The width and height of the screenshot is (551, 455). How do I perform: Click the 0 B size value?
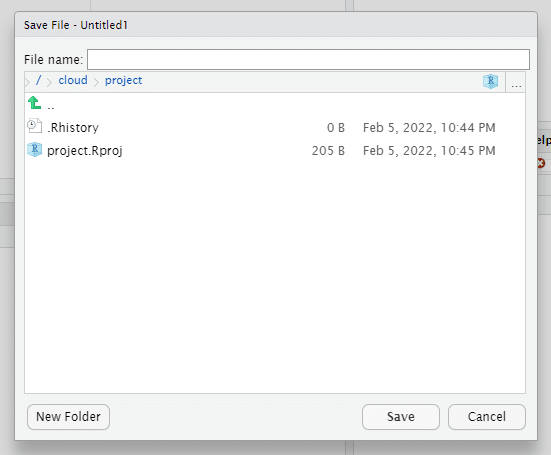[x=336, y=128]
